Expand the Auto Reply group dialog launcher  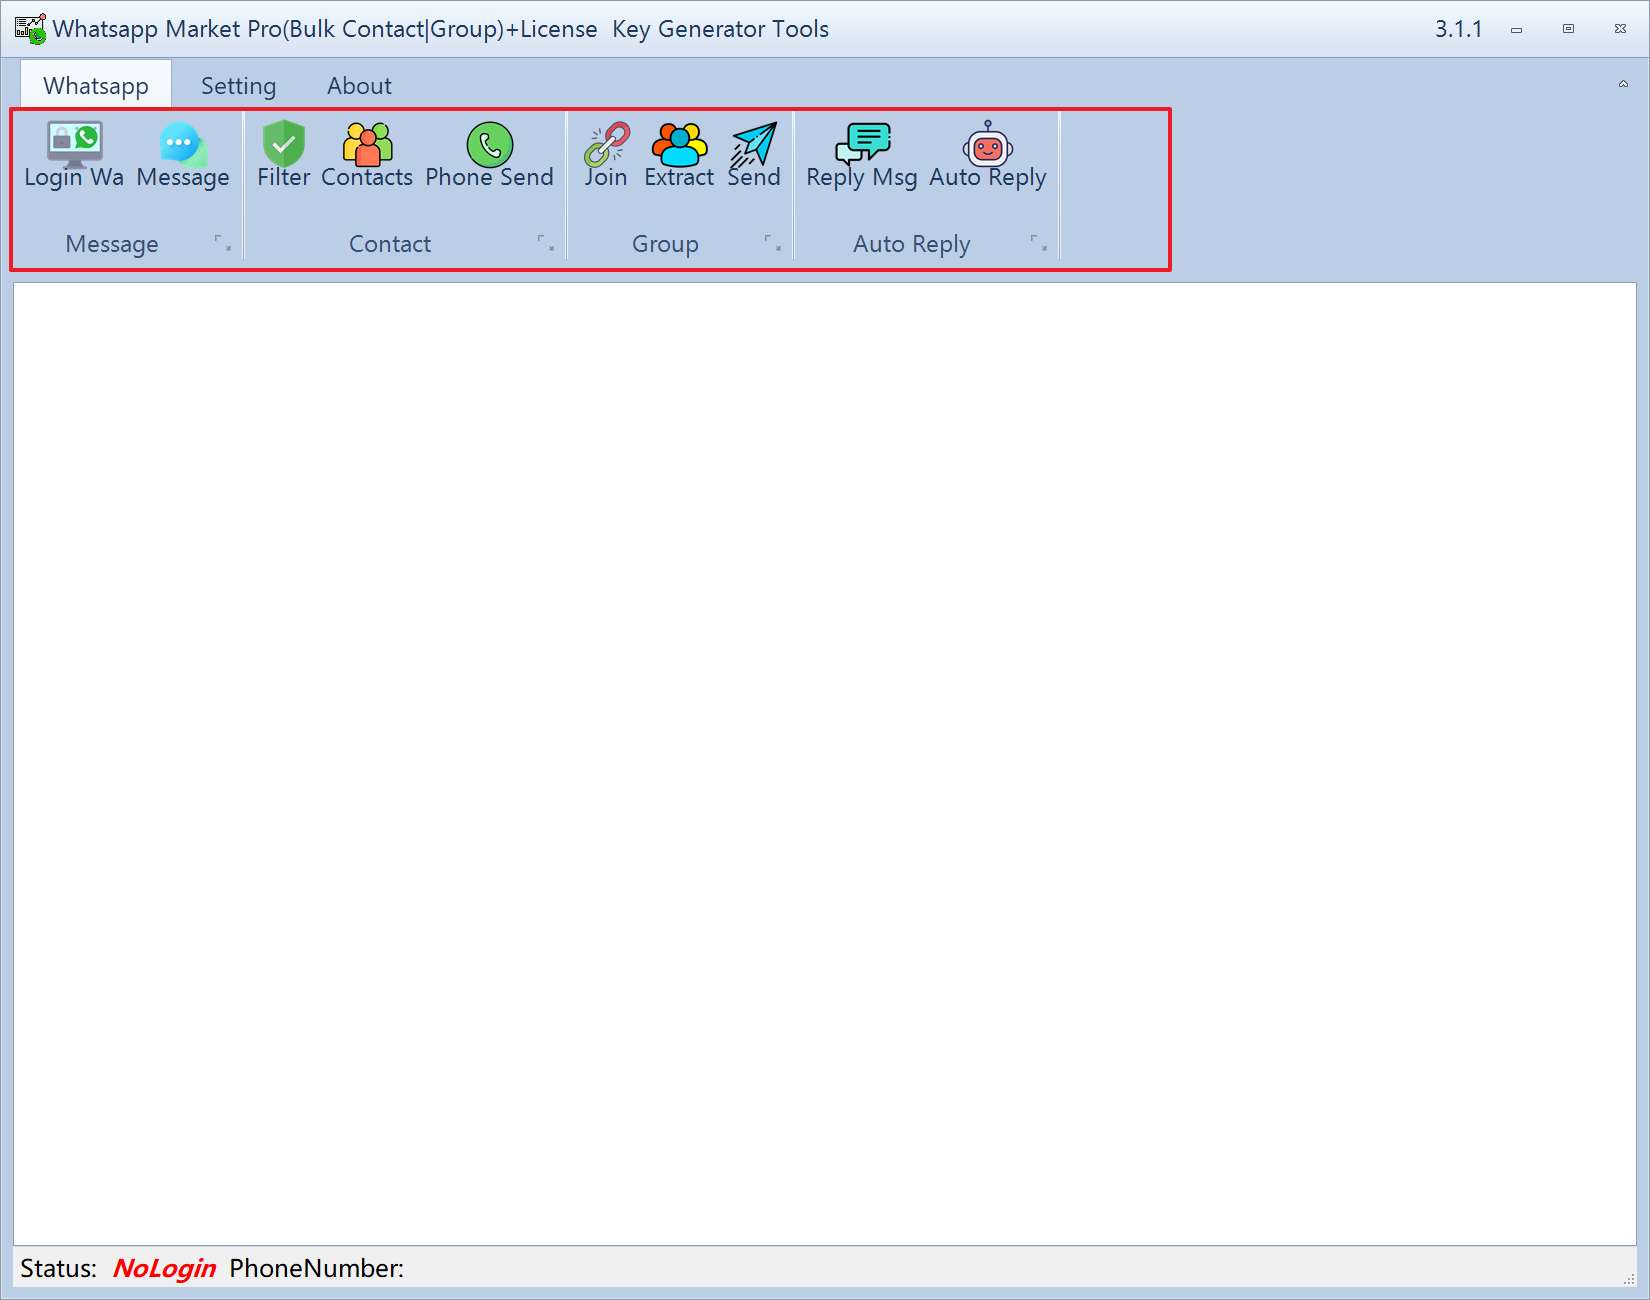(x=1039, y=243)
